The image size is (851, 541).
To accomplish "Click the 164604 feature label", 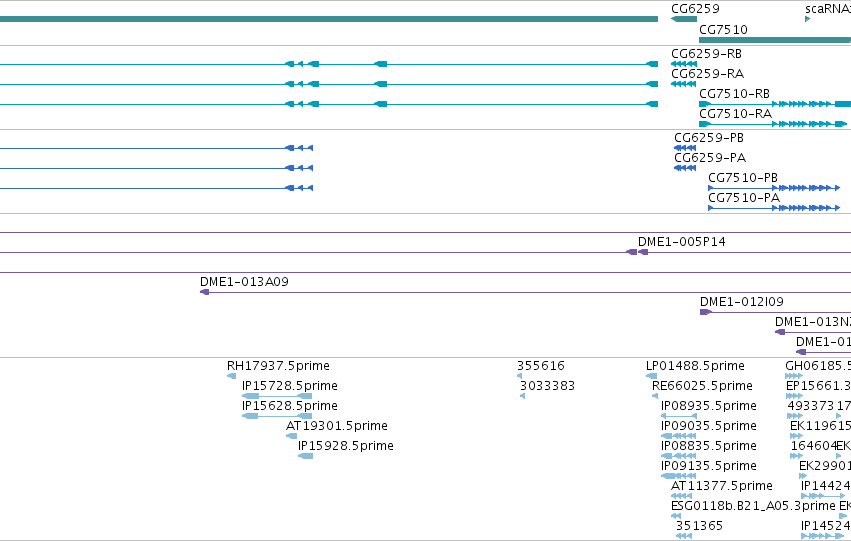I will (x=814, y=446).
